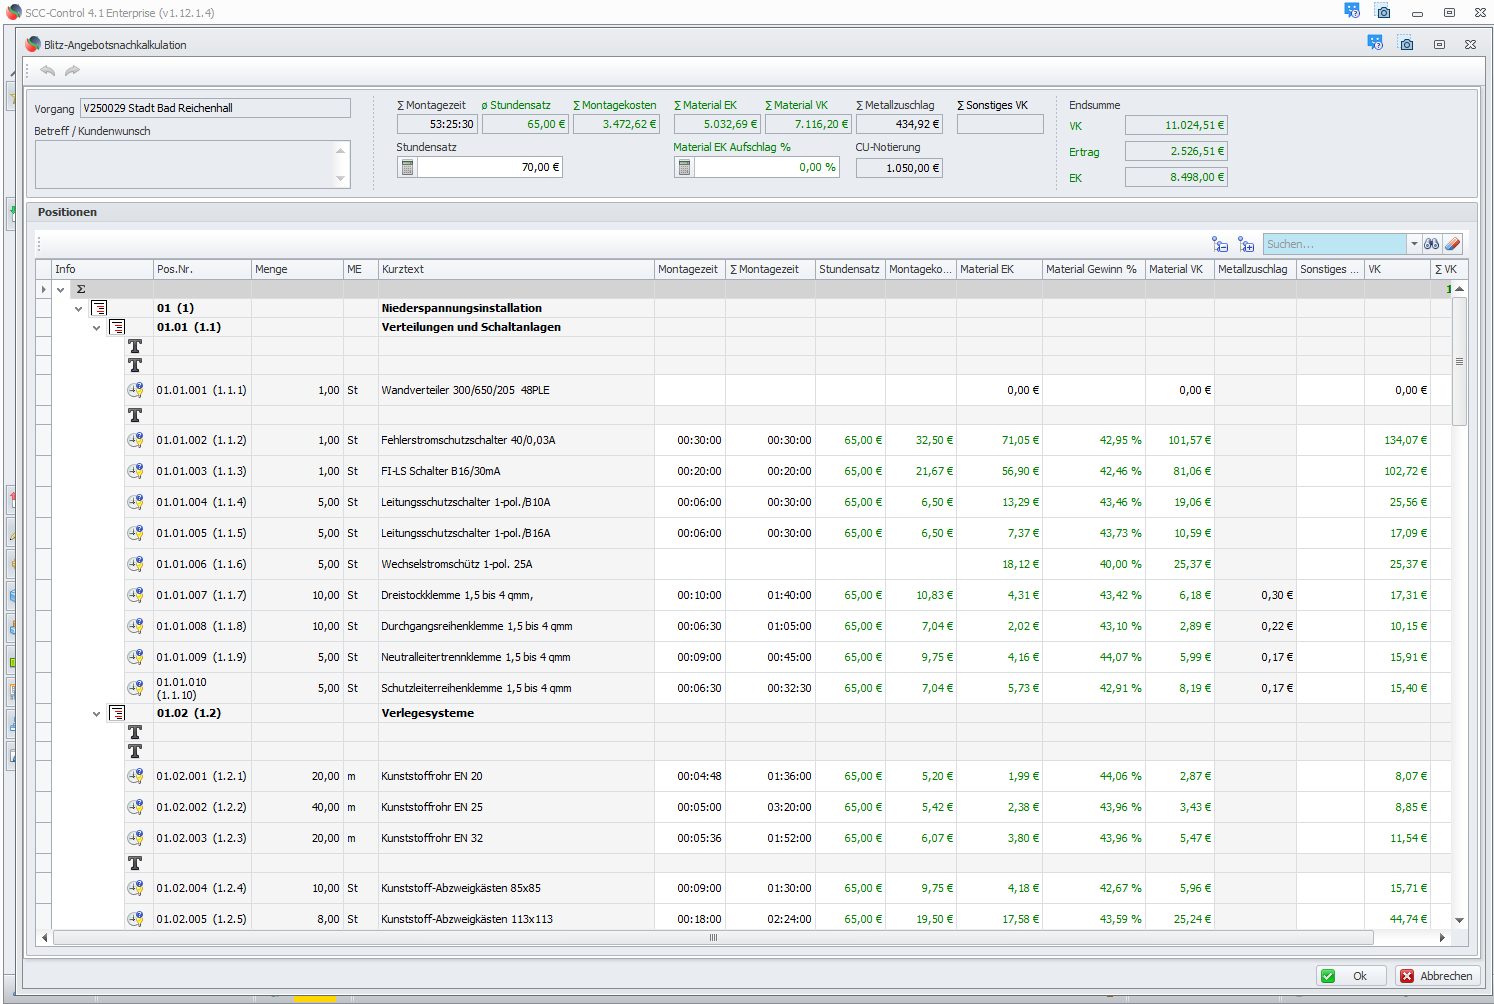Click into the Betreff / Kundenwunsch text box

pos(184,164)
